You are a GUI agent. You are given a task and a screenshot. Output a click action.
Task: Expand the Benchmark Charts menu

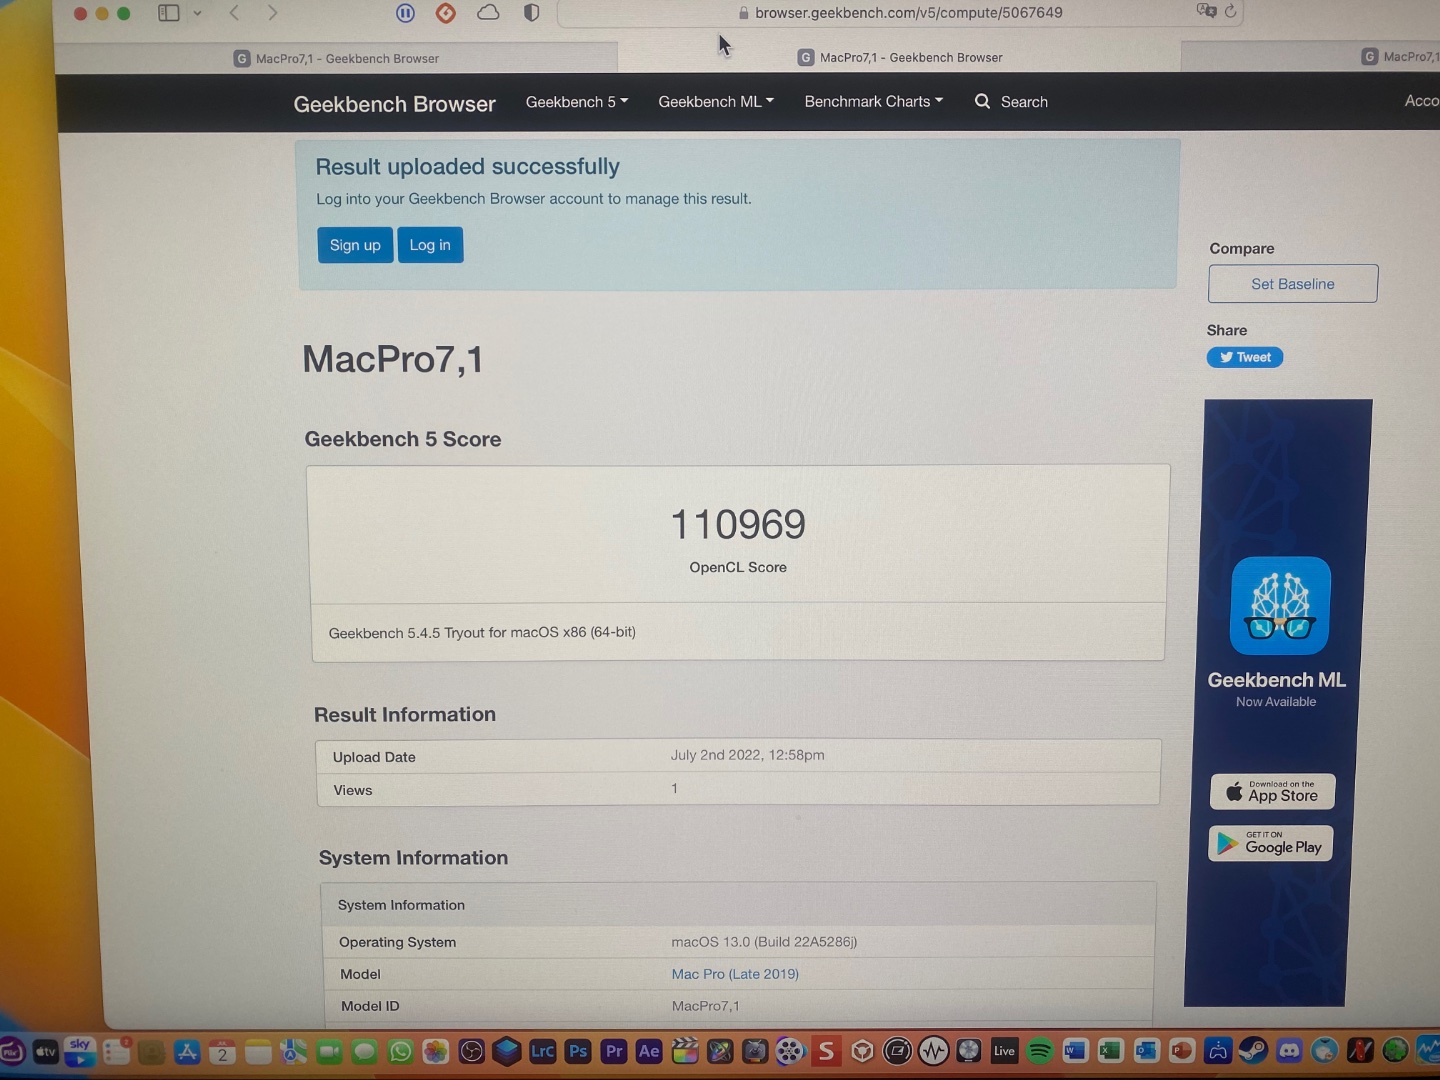[874, 101]
